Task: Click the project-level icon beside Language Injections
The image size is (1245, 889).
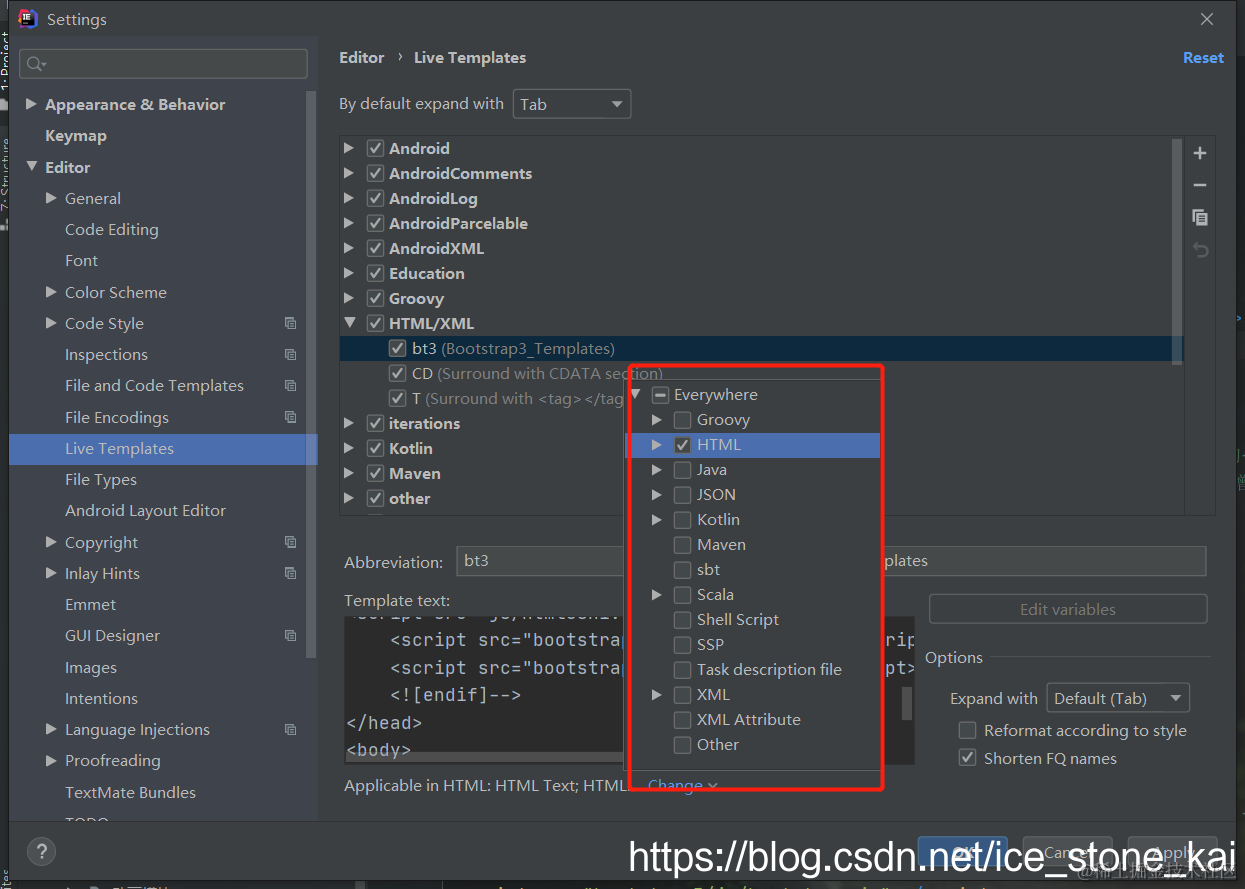Action: coord(290,729)
